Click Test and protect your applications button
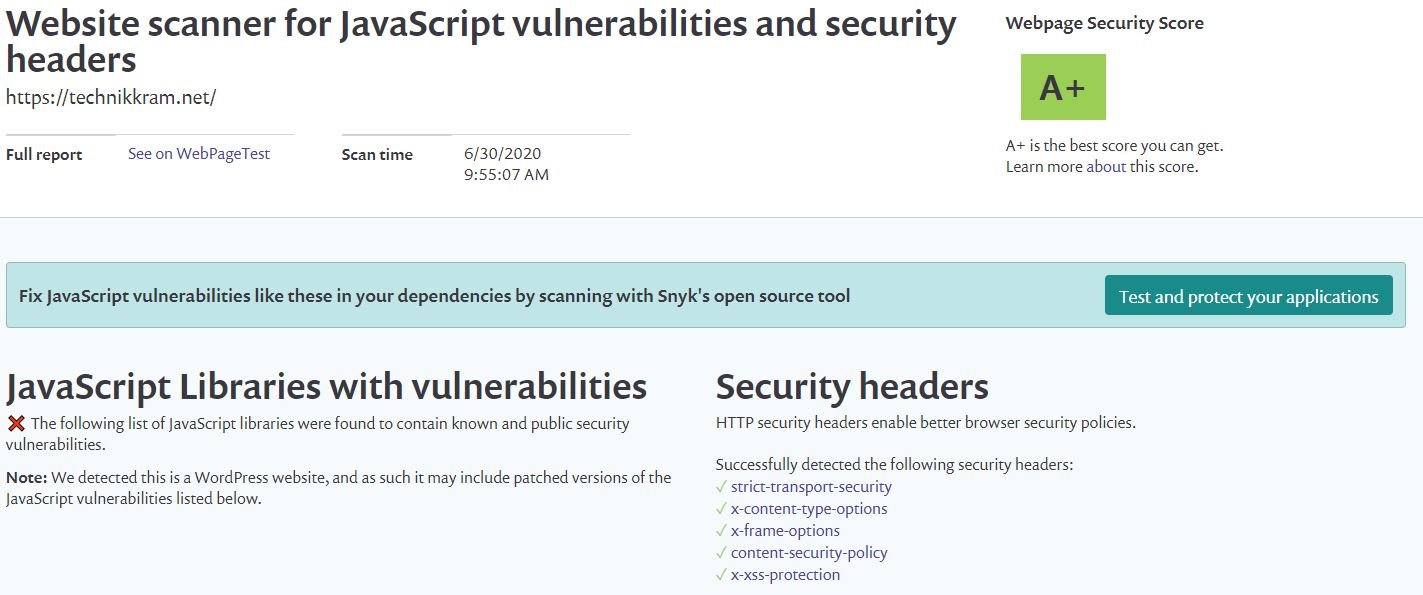This screenshot has width=1423, height=595. 1248,295
